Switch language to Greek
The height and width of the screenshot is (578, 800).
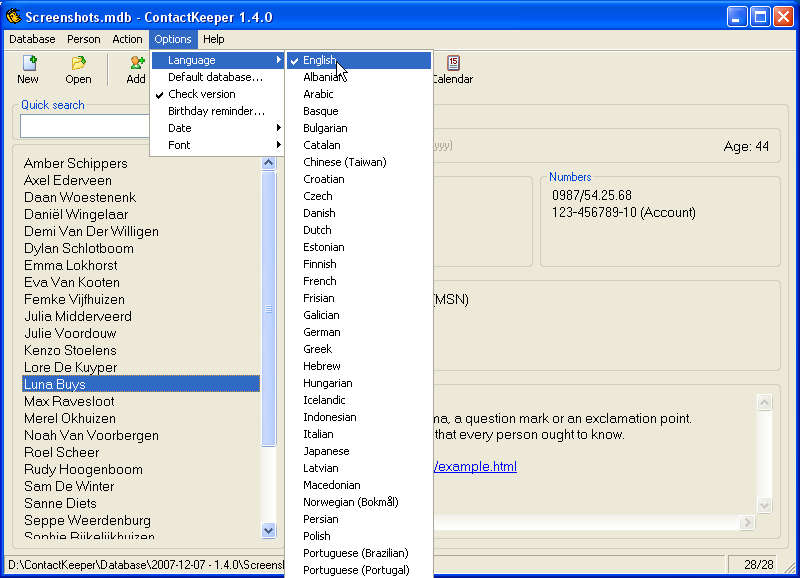tap(359, 349)
